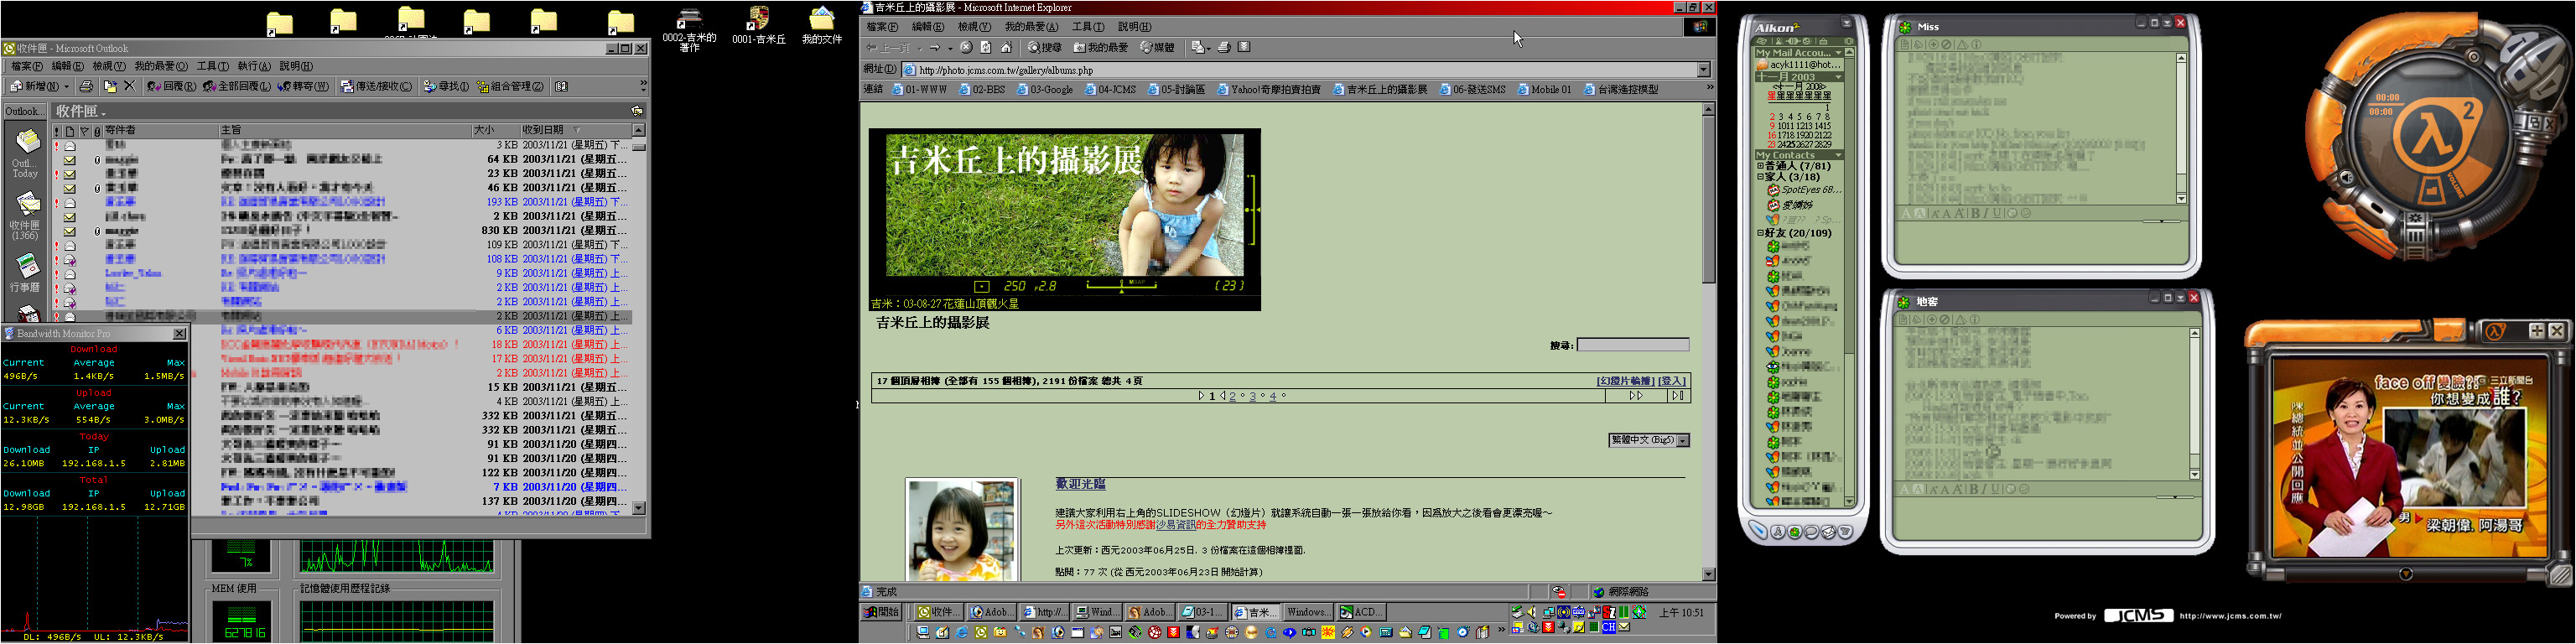Screen dimensions: 2576x644
Task: Click the IE Search (搜尋) button
Action: coord(1044,47)
